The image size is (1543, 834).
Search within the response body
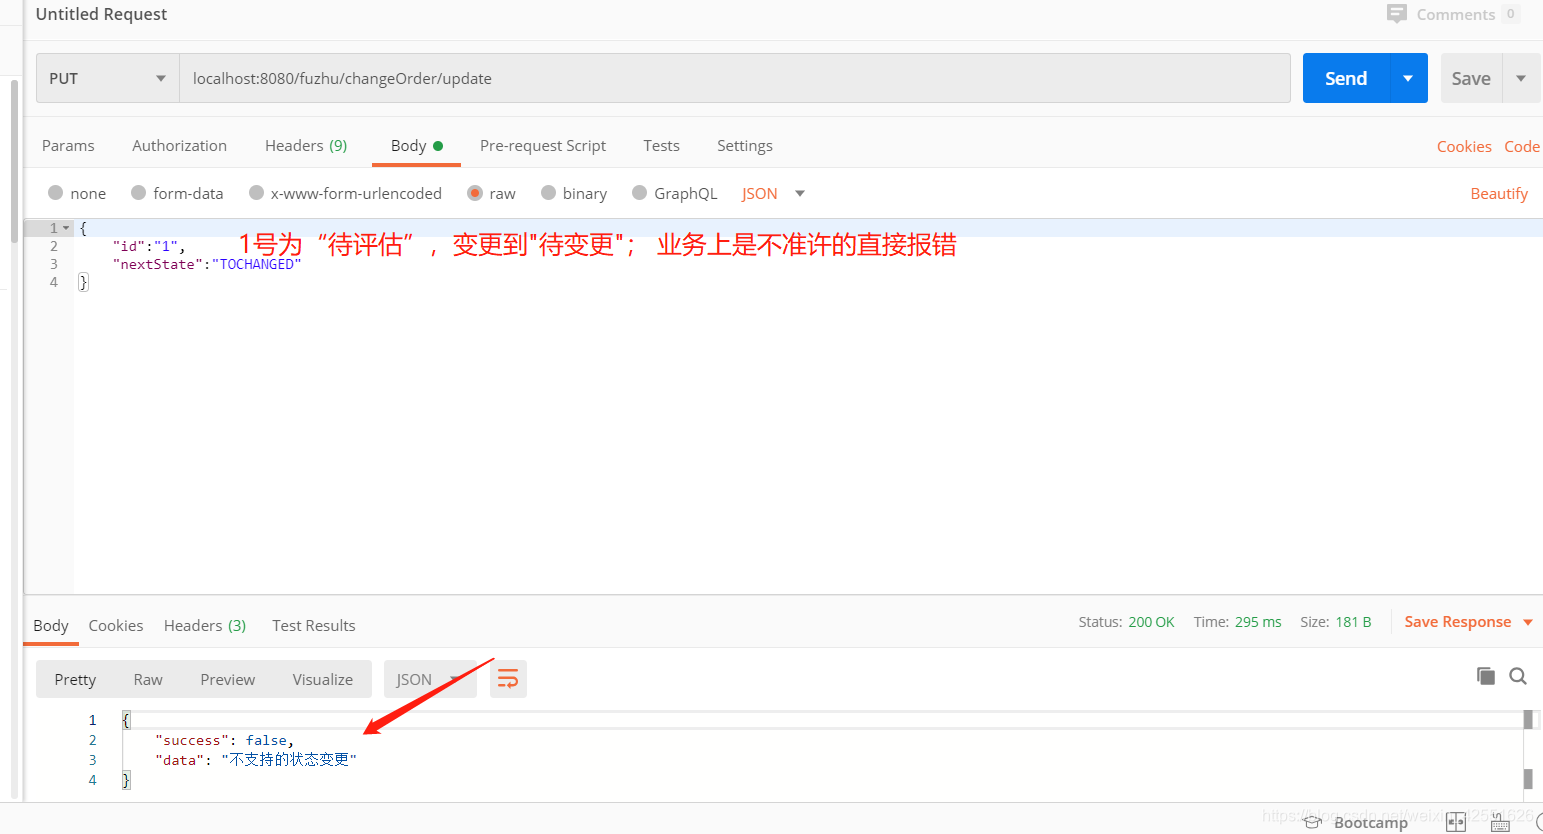click(1518, 676)
